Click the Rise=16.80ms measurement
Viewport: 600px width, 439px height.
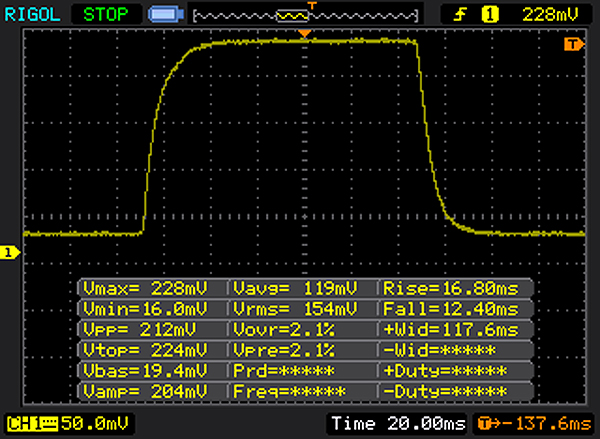point(451,288)
